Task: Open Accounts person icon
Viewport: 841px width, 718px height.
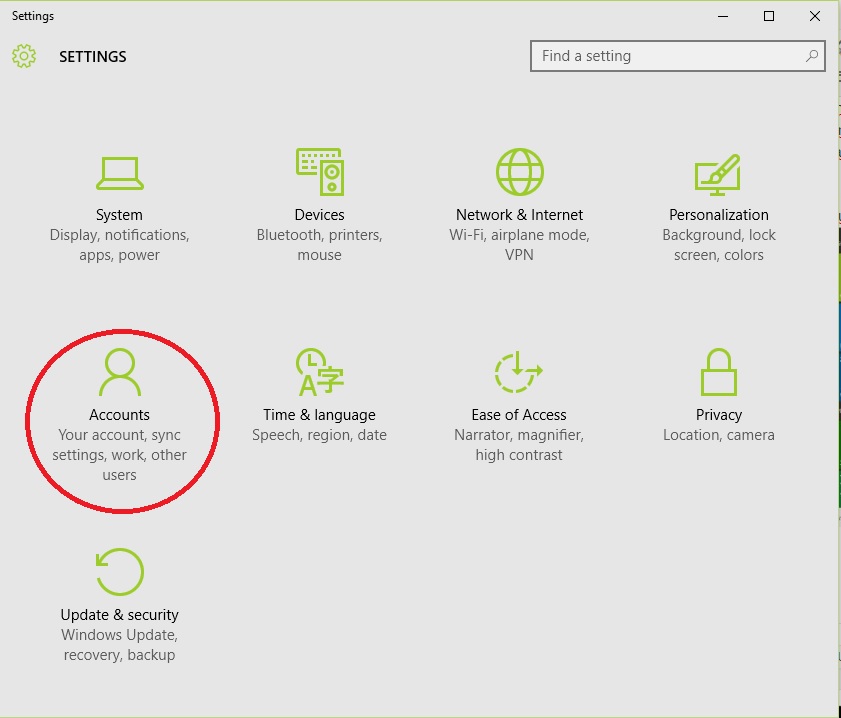Action: point(120,372)
